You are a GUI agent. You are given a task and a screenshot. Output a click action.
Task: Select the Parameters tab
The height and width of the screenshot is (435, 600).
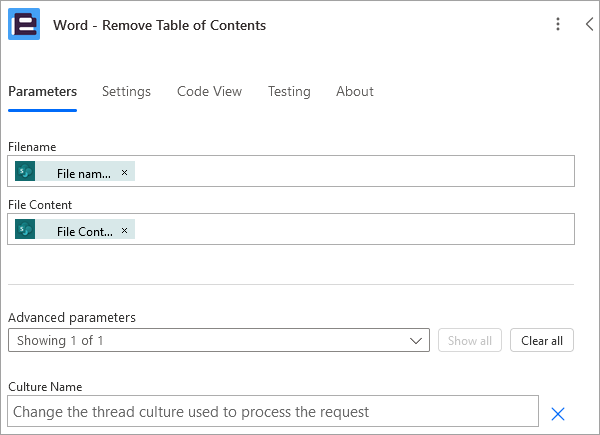pyautogui.click(x=42, y=91)
